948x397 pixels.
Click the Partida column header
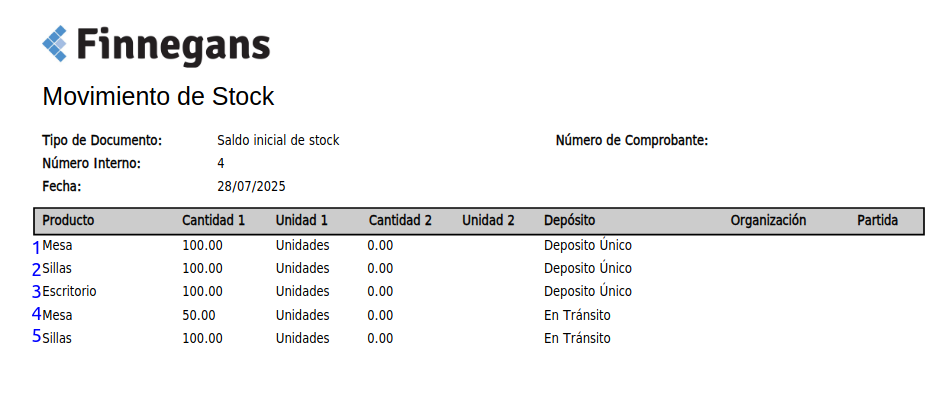tap(877, 221)
